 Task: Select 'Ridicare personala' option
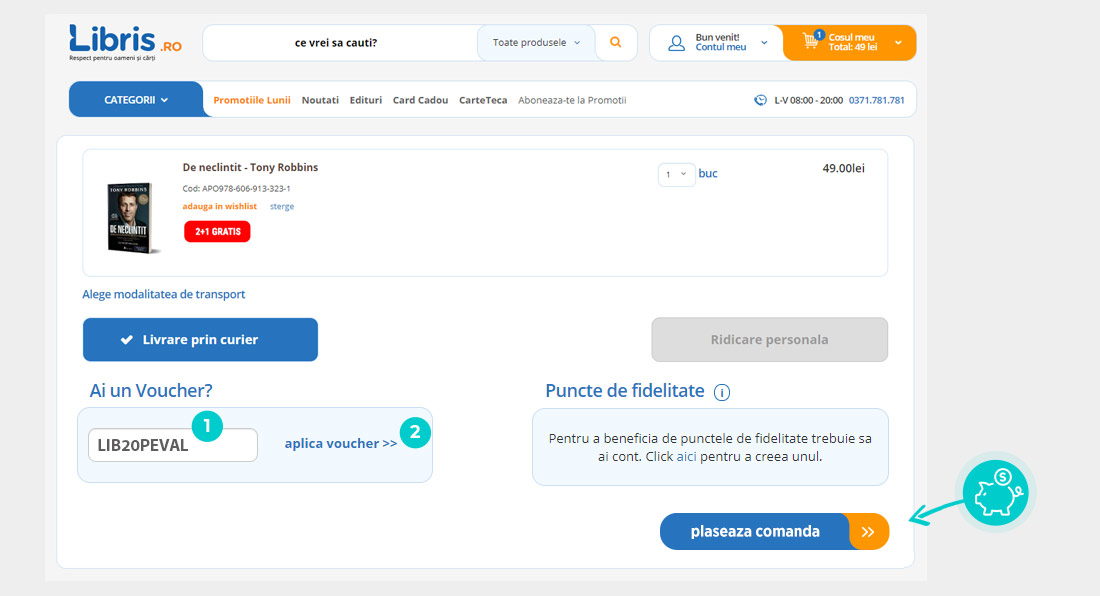point(770,339)
